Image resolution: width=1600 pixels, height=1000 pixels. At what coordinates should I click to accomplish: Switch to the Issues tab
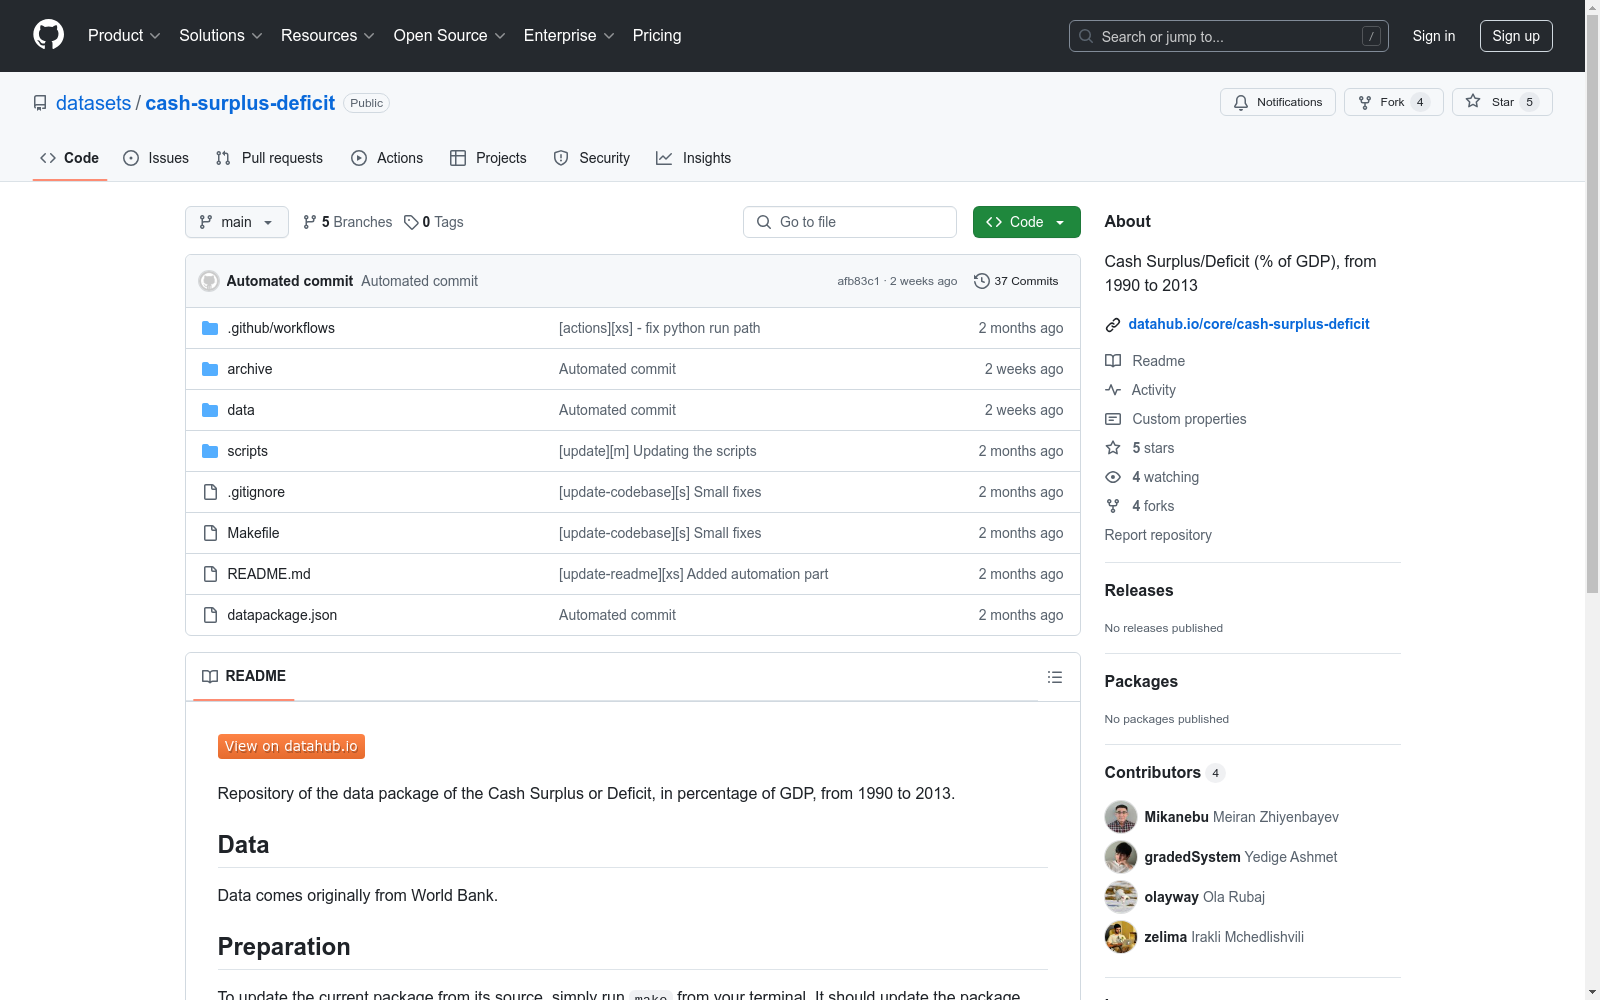pyautogui.click(x=156, y=158)
